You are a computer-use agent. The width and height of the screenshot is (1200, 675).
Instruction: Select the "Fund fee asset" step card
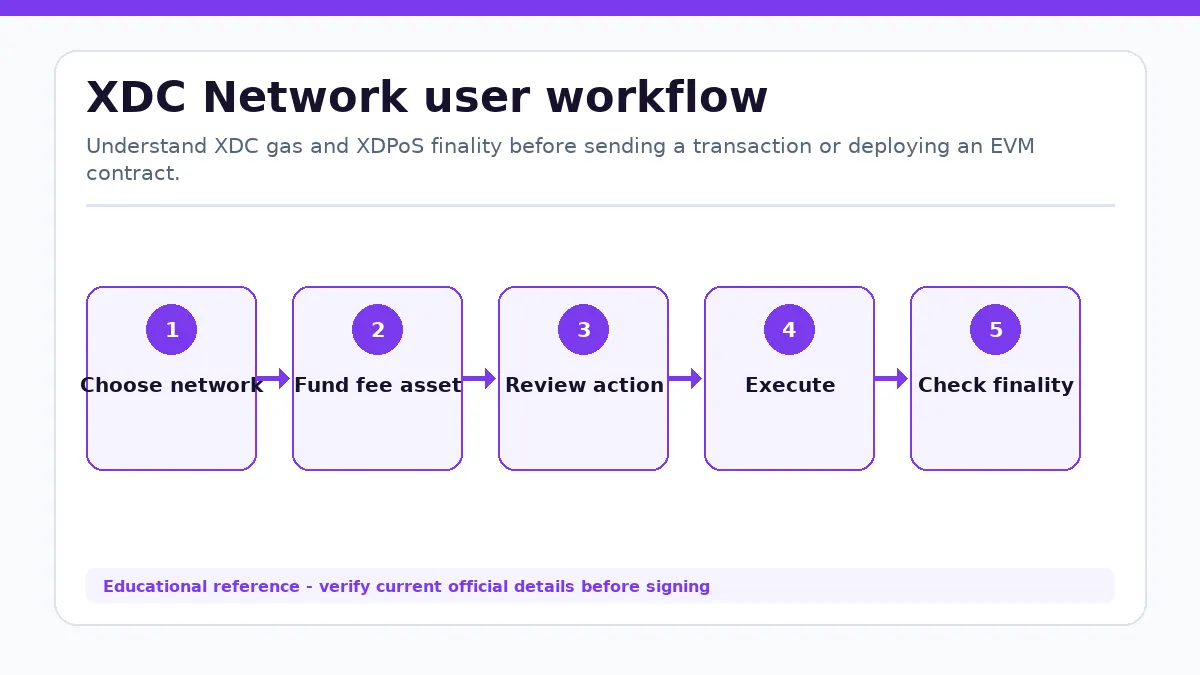[x=378, y=378]
